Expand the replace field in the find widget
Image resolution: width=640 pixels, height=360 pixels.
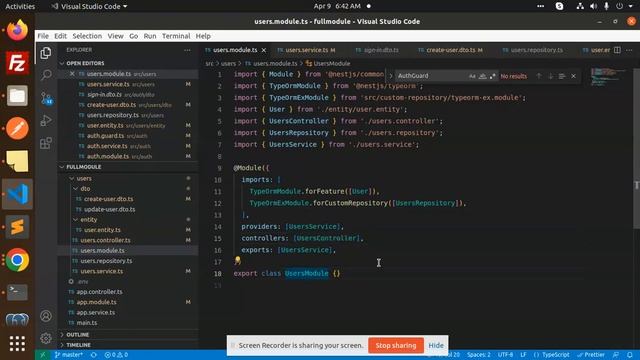(391, 76)
